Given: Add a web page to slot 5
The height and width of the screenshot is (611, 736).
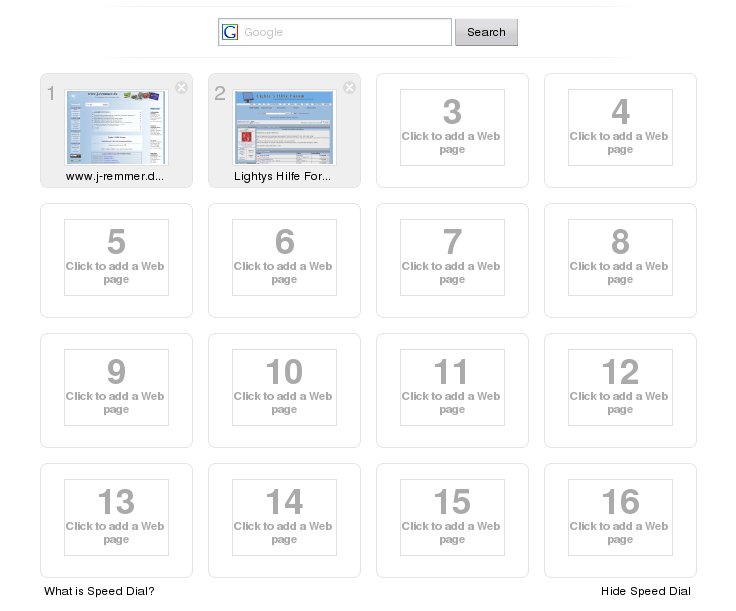Looking at the screenshot, I should tap(116, 260).
